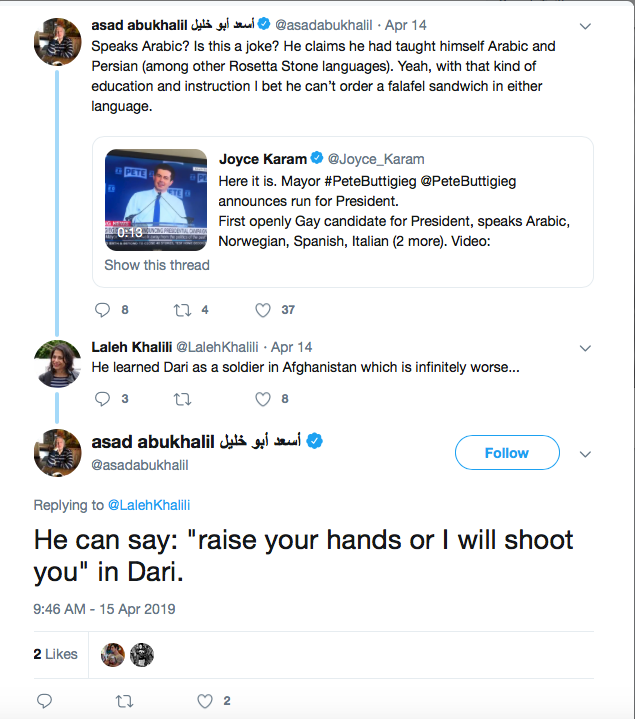Retweet the top tweet with 4 retweets
This screenshot has height=719, width=635.
[182, 310]
